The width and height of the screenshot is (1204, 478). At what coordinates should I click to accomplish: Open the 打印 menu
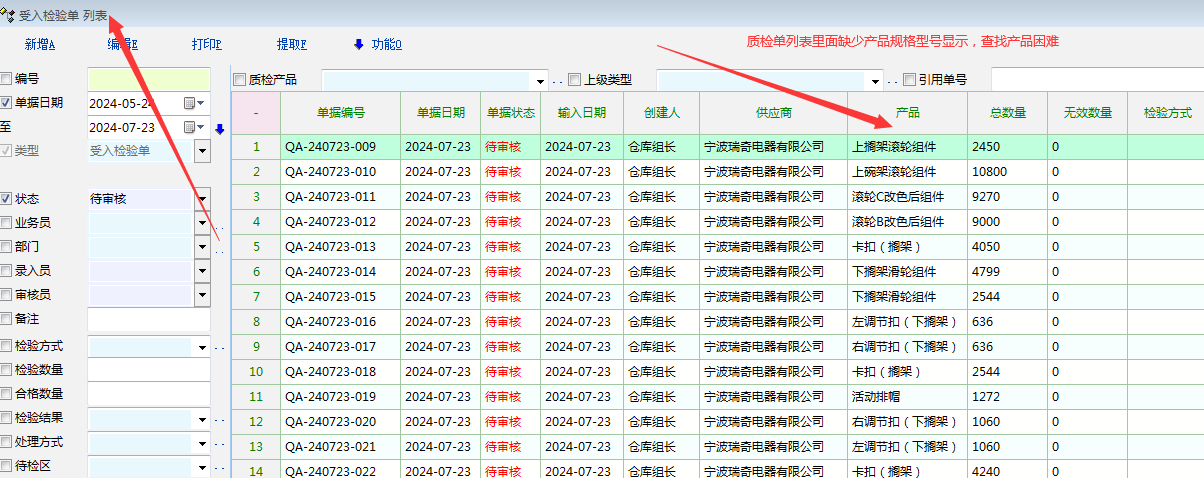coord(206,44)
